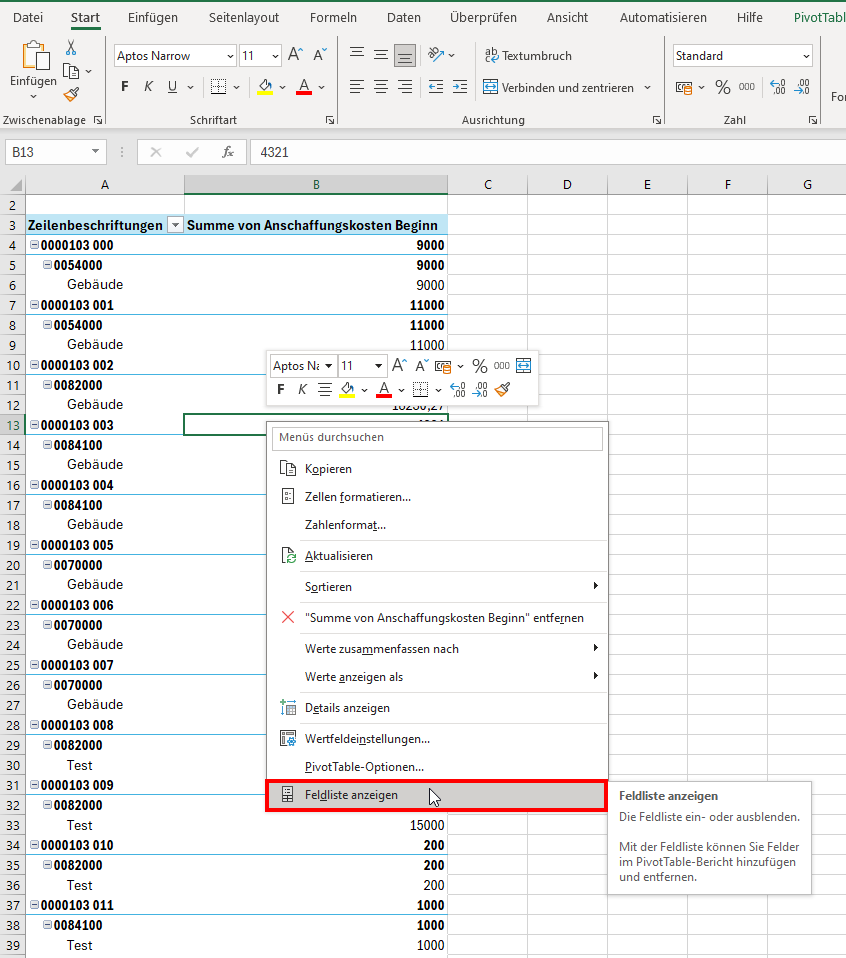Select column header C
Viewport: 846px width, 958px height.
point(487,185)
